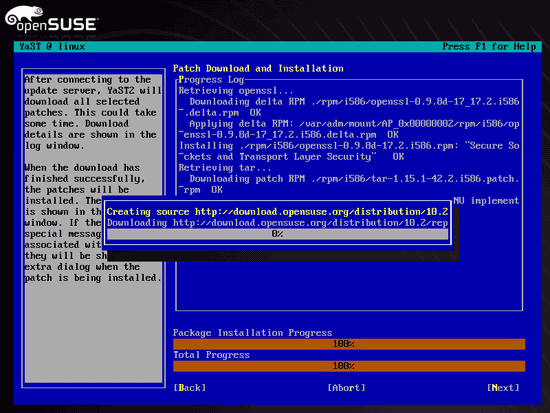Image resolution: width=550 pixels, height=413 pixels.
Task: Click the 'Package Installation Progress' label
Action: pos(253,333)
